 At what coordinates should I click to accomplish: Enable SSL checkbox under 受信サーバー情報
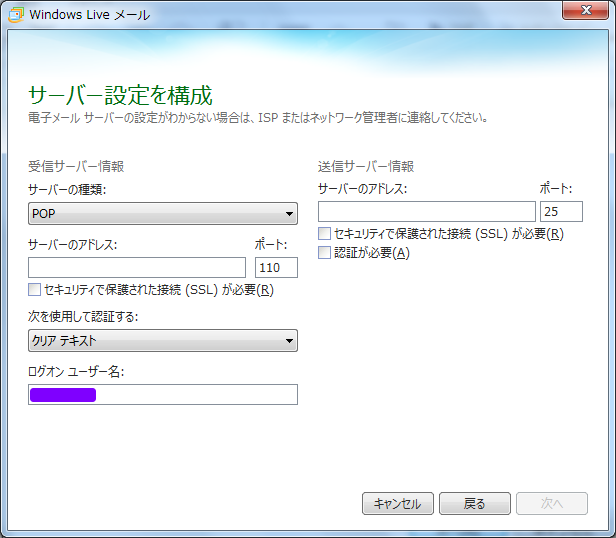[x=36, y=290]
